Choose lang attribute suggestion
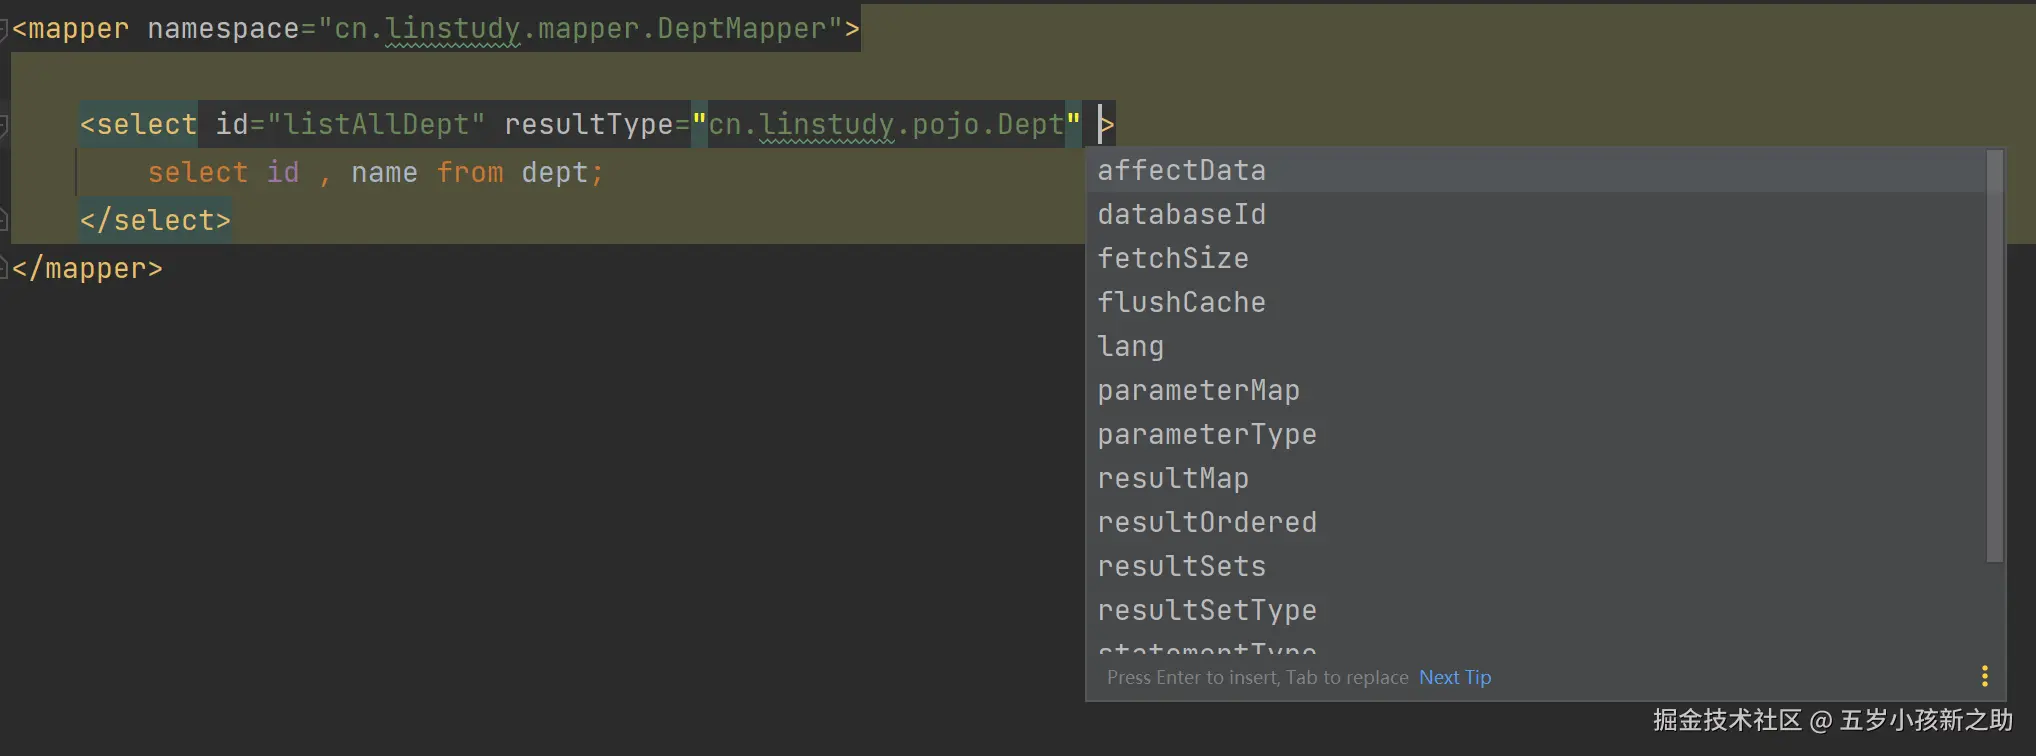The width and height of the screenshot is (2036, 756). coord(1130,347)
